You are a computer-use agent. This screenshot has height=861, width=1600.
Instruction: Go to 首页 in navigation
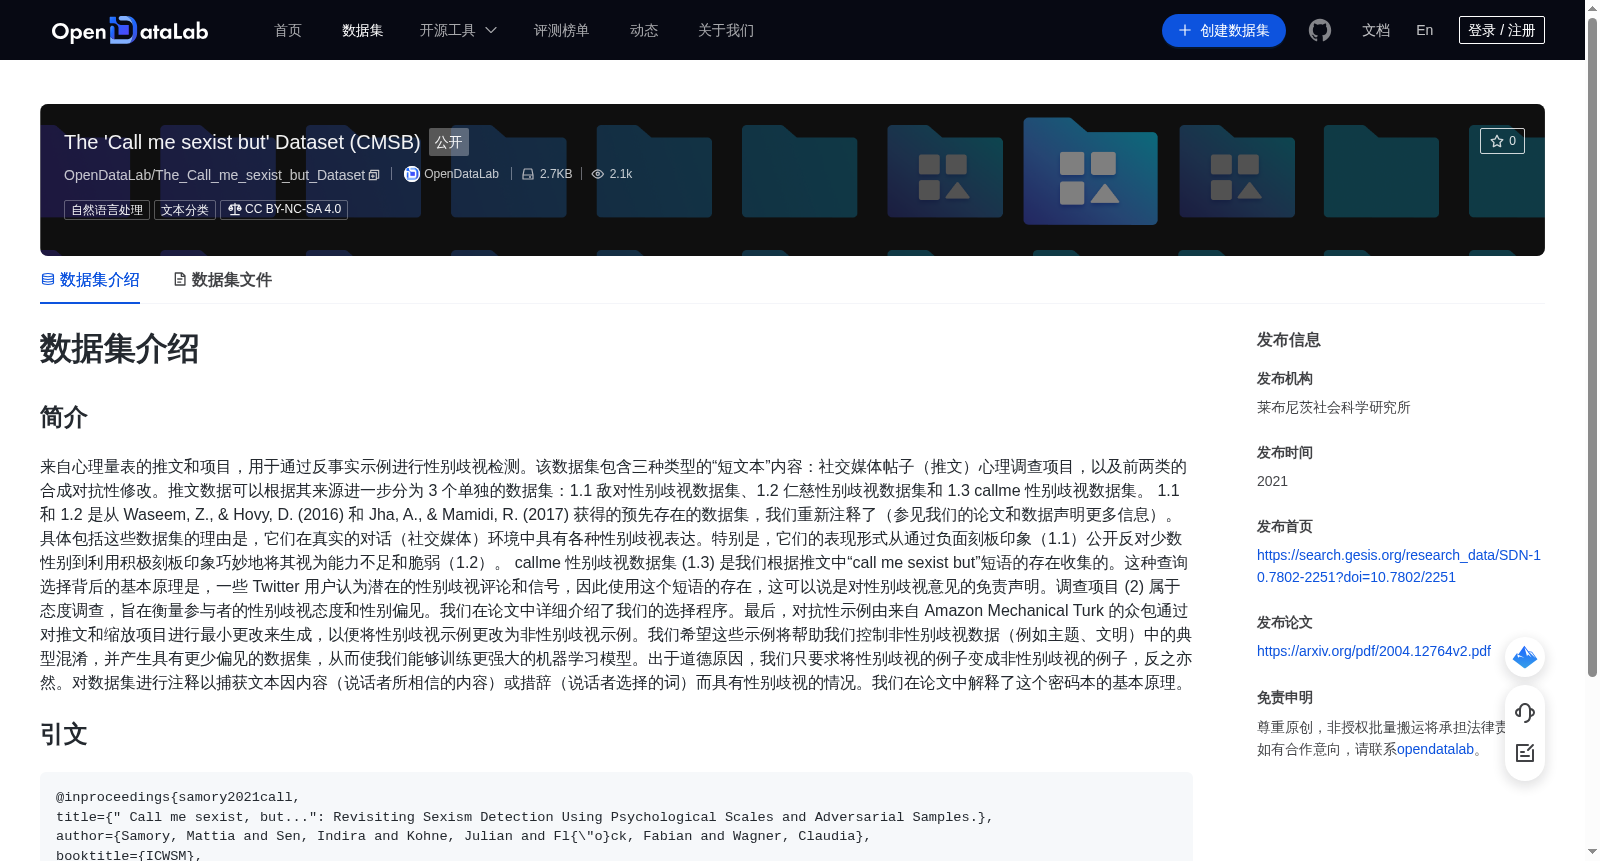[x=288, y=30]
